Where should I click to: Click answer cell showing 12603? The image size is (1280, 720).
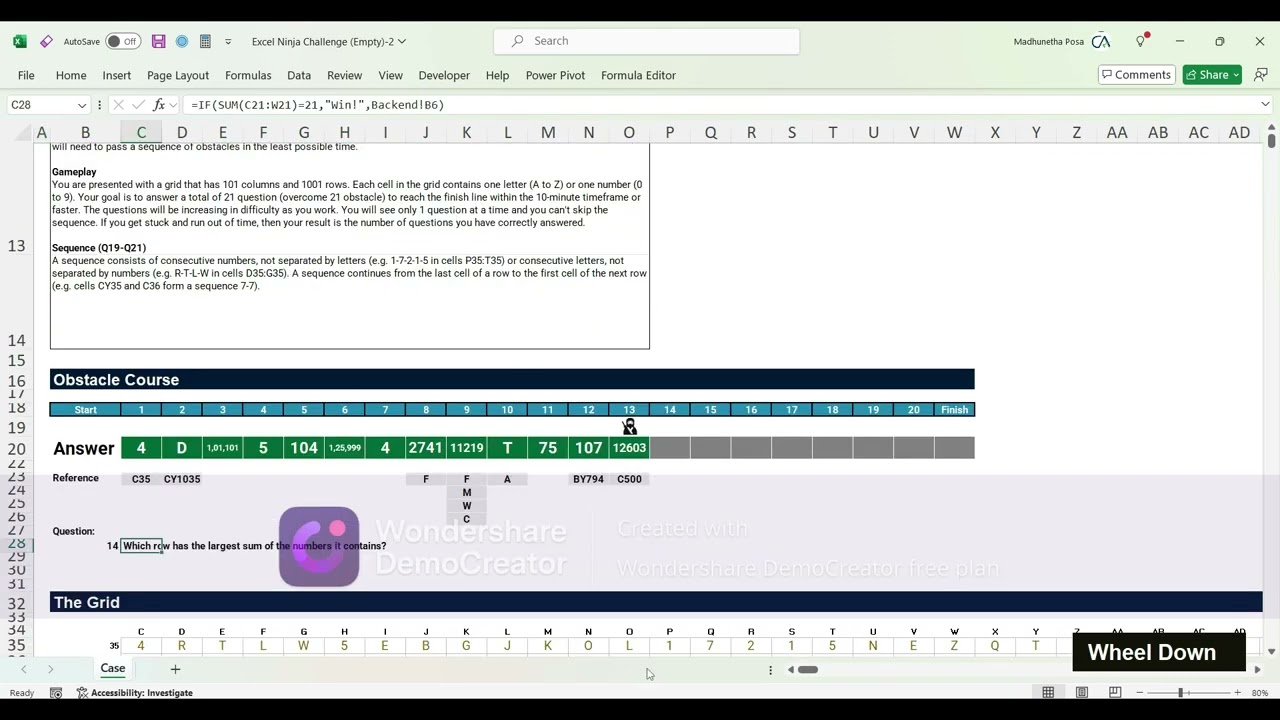tap(629, 448)
